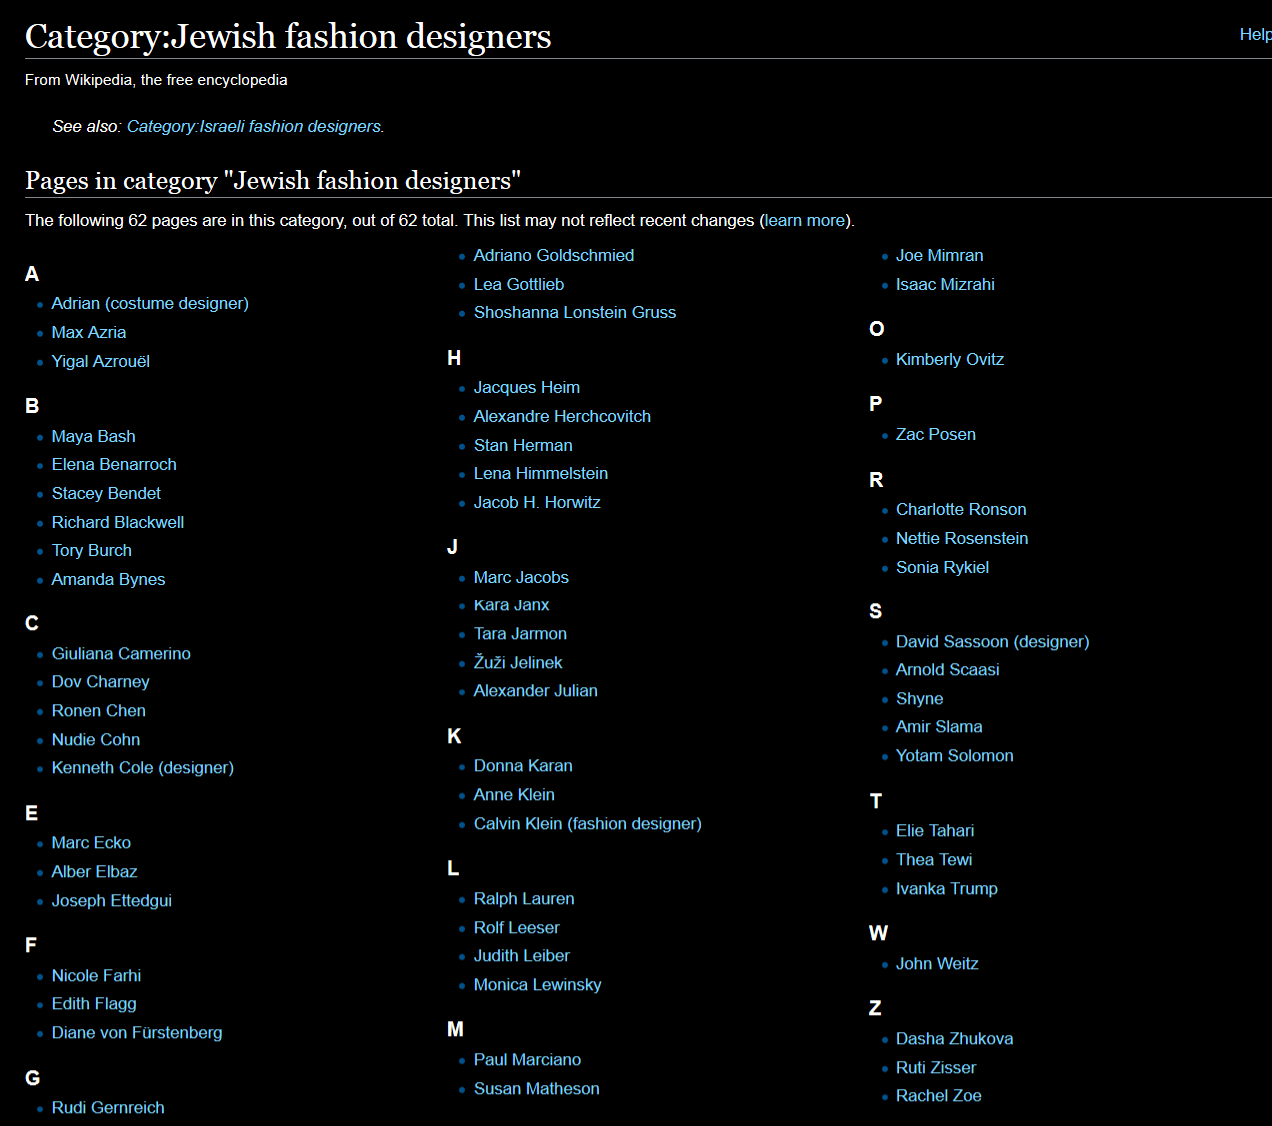
Task: Open Kenneth Cole (designer) page
Action: [x=143, y=767]
